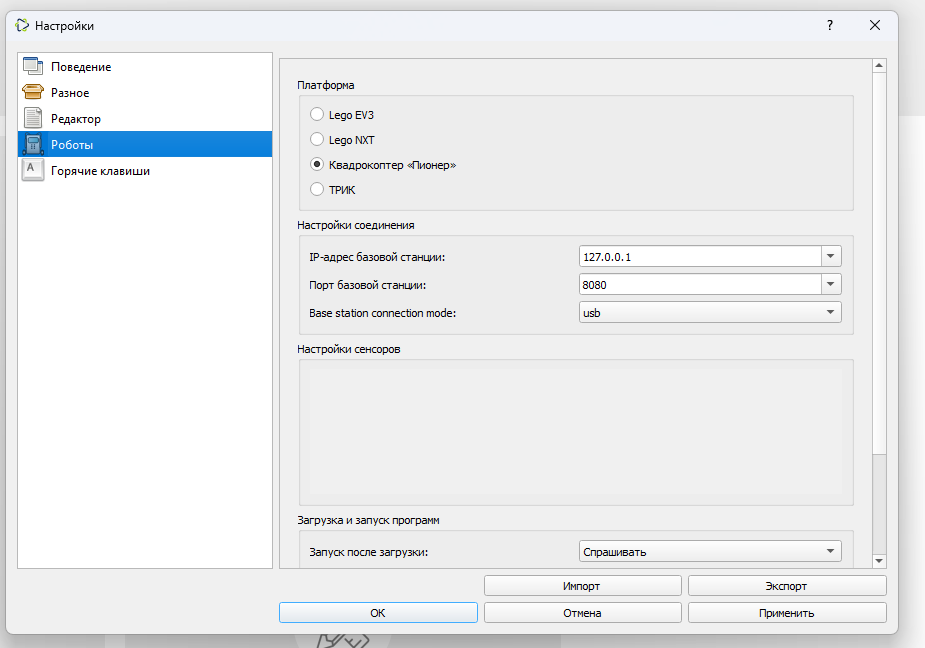Open the Горячие клавиши section
The width and height of the screenshot is (925, 648).
(x=145, y=171)
